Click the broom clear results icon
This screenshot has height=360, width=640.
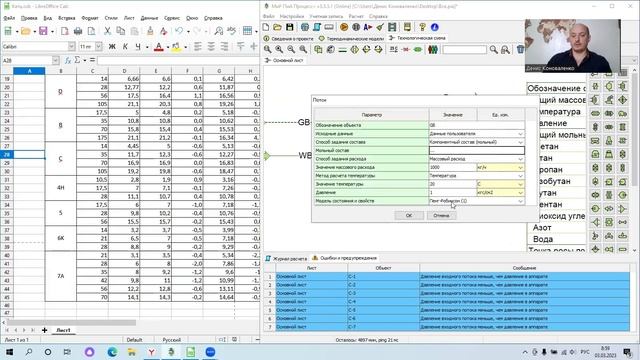pyautogui.click(x=380, y=27)
